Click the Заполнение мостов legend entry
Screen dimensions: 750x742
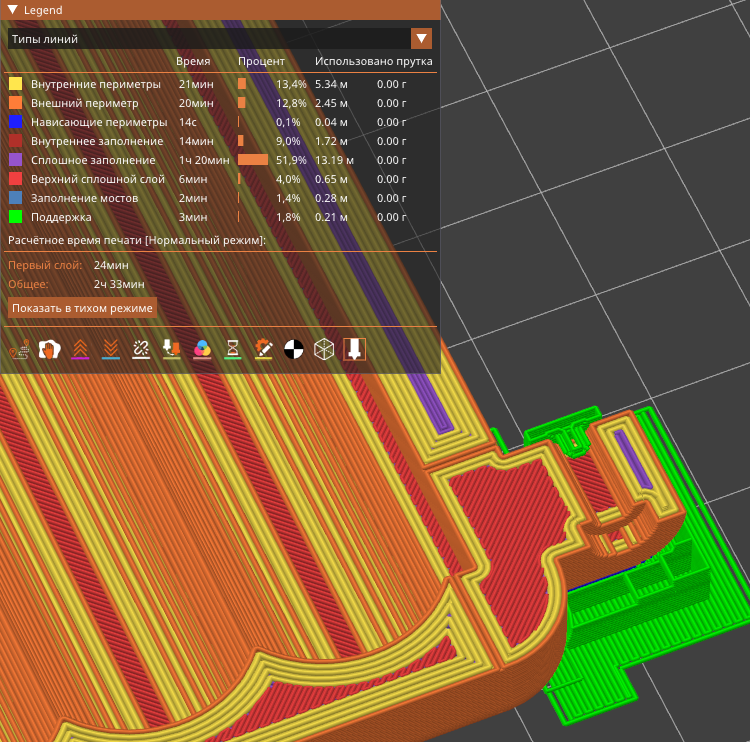(x=84, y=198)
